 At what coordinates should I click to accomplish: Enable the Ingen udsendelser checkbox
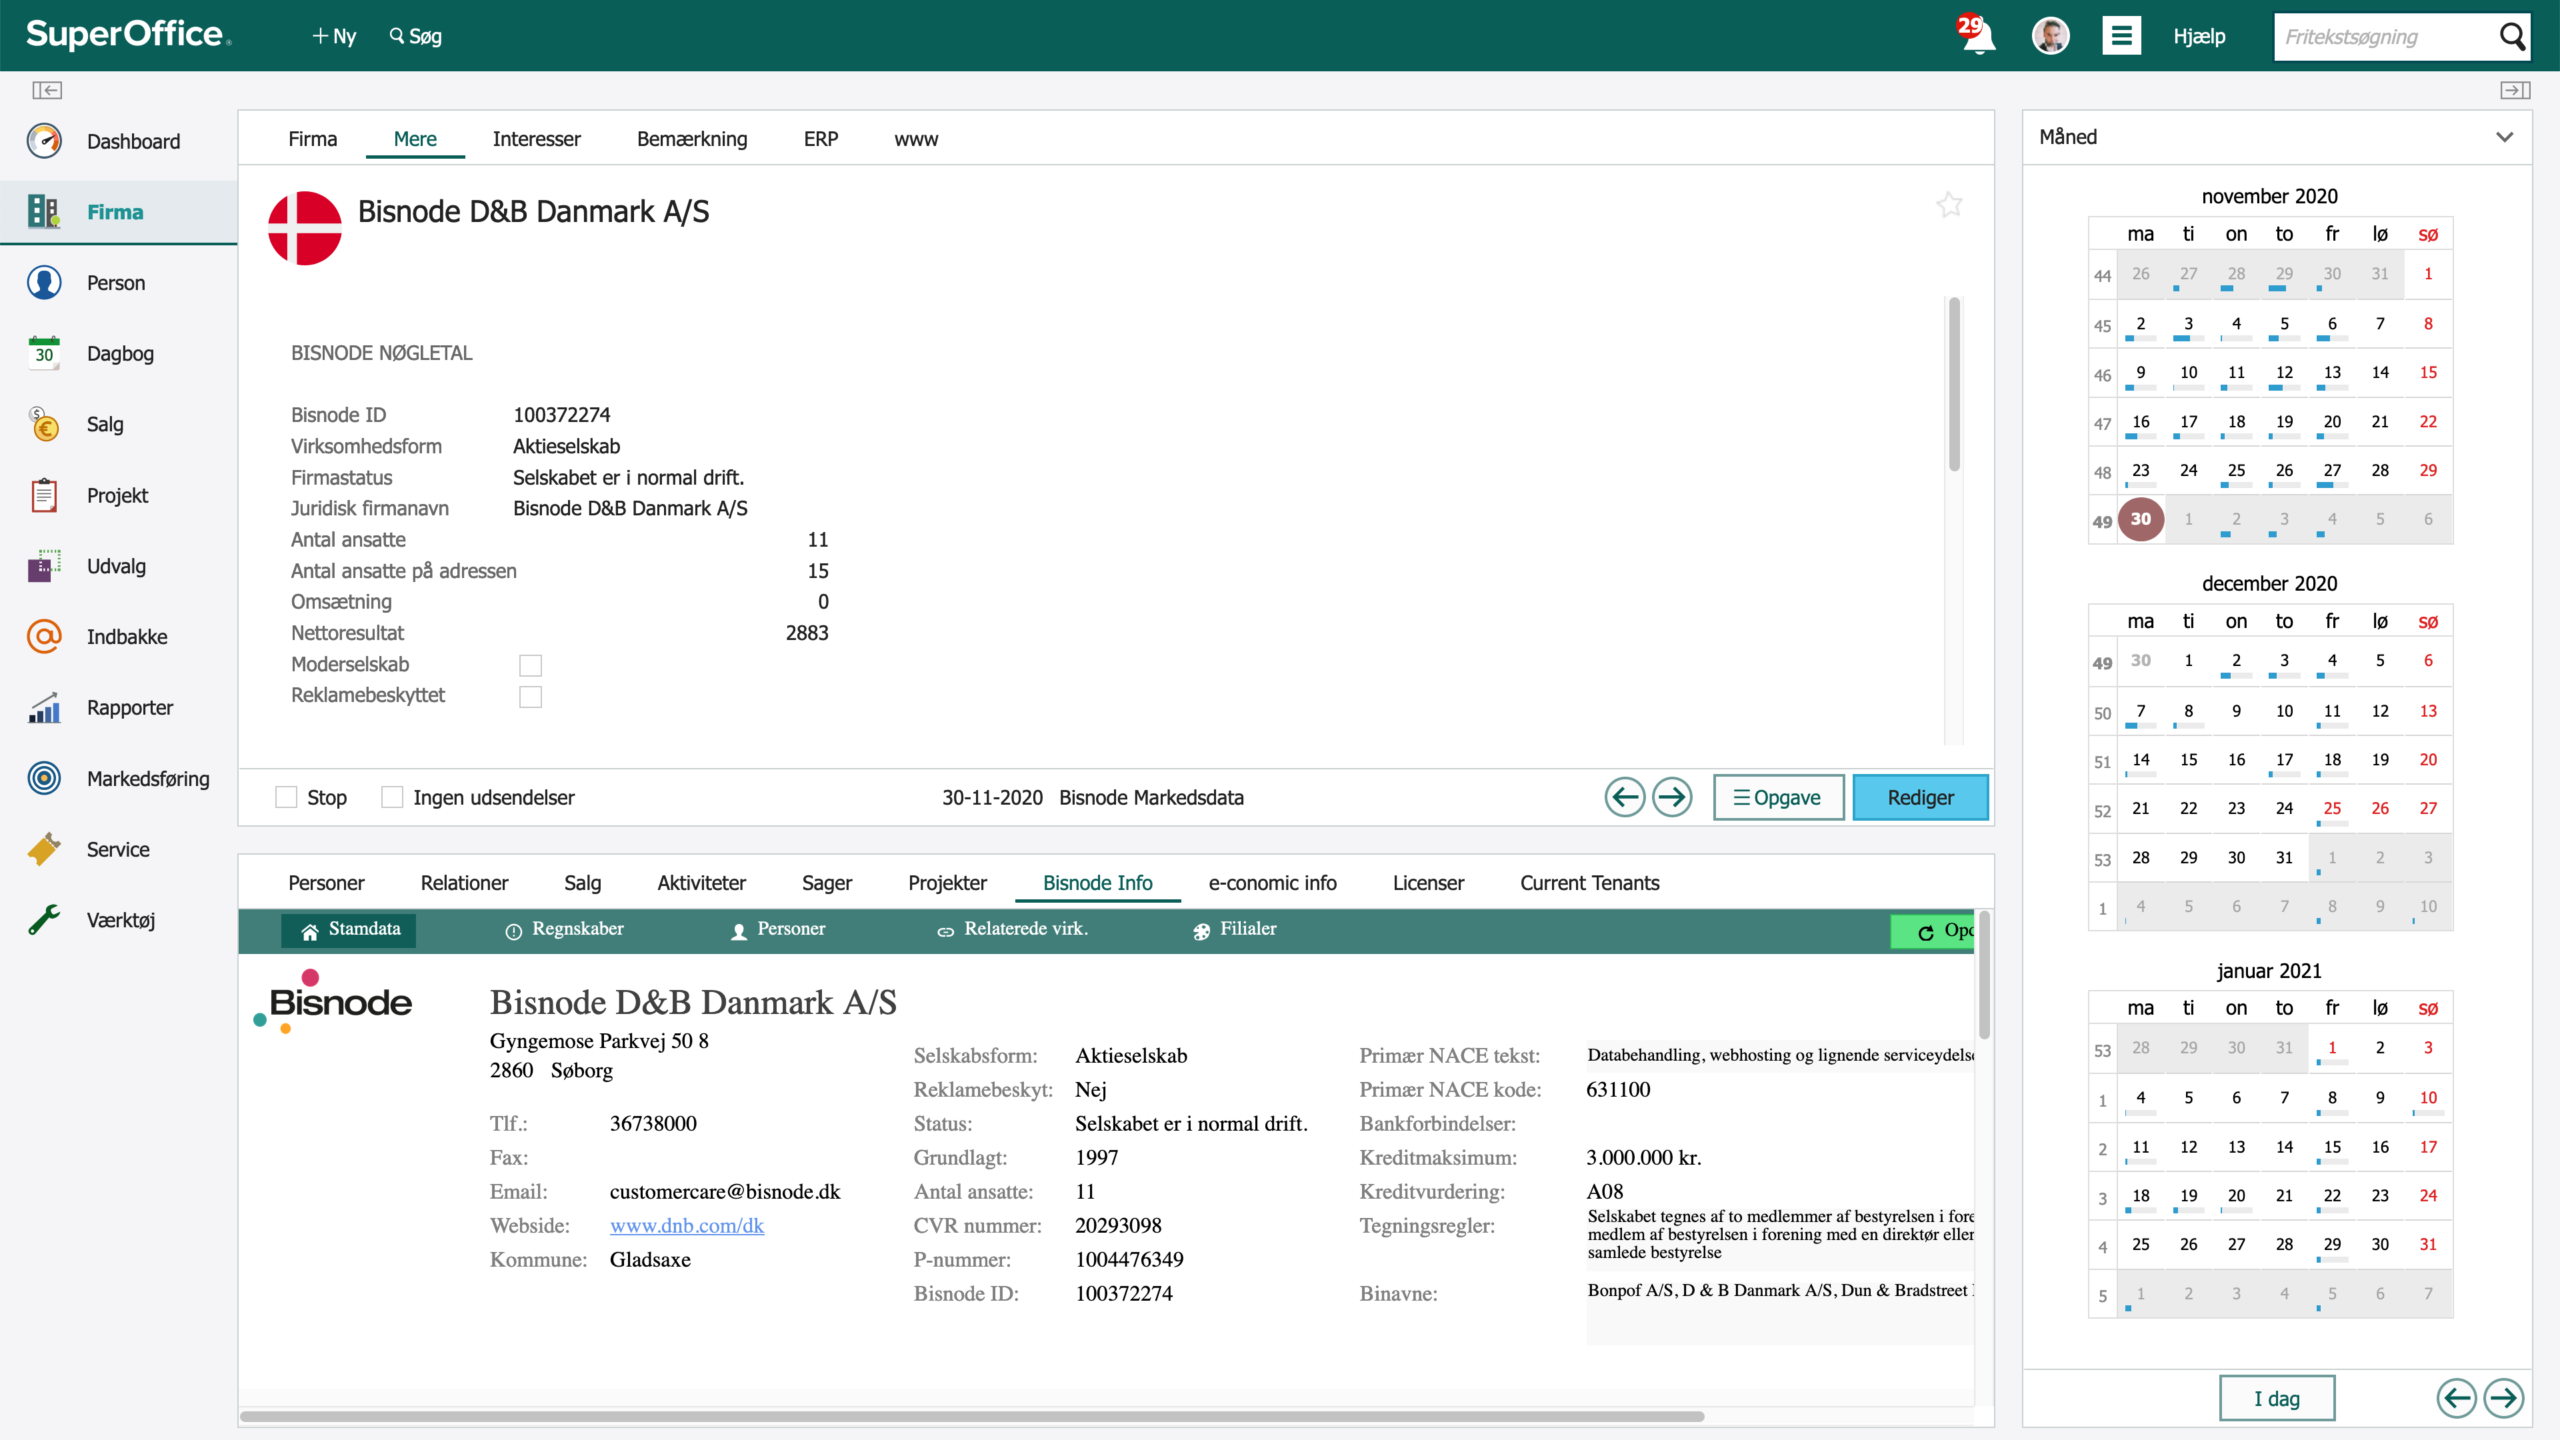click(x=392, y=797)
